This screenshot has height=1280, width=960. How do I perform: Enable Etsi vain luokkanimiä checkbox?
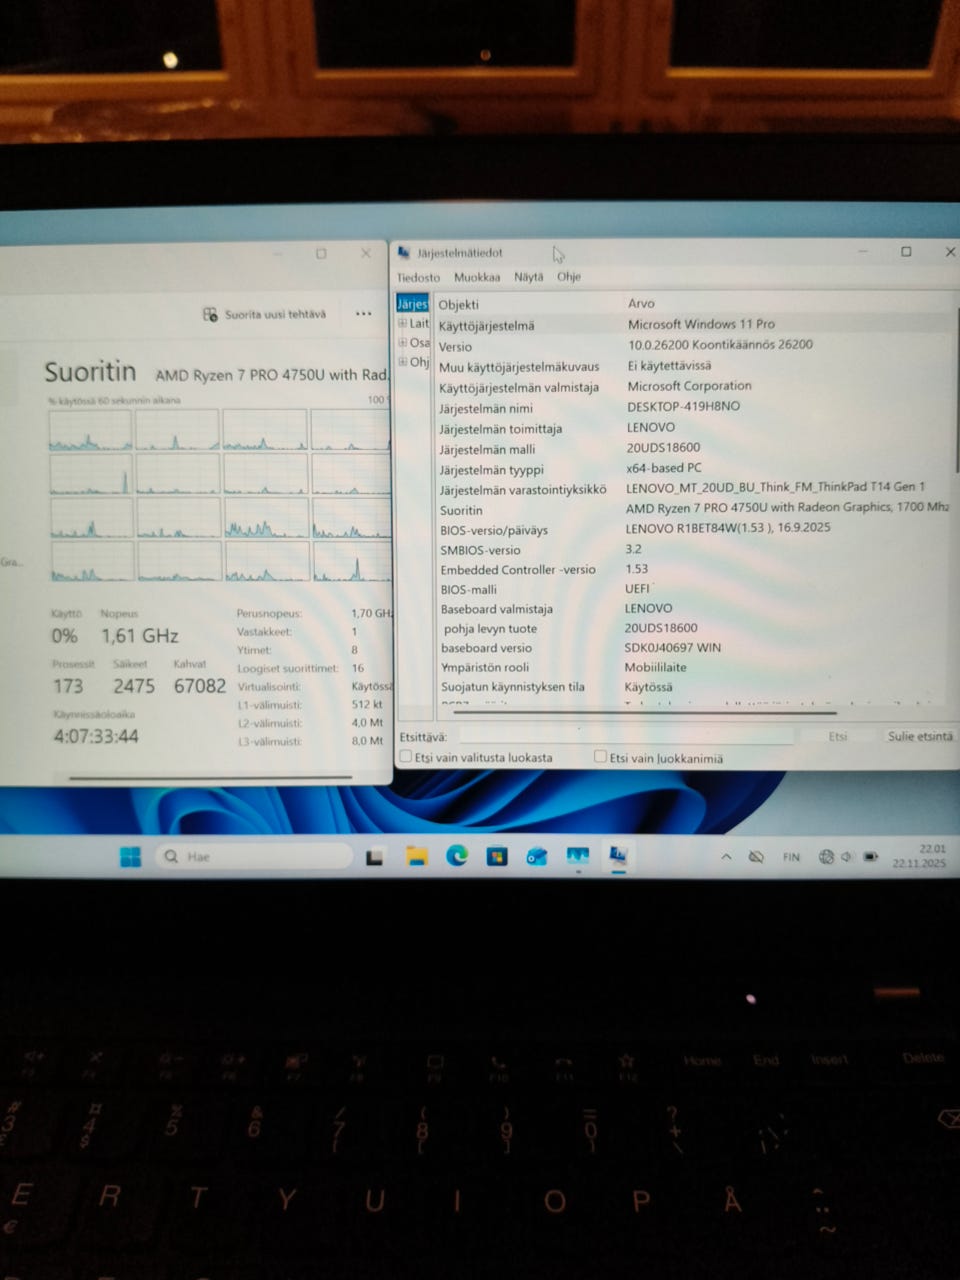click(600, 757)
